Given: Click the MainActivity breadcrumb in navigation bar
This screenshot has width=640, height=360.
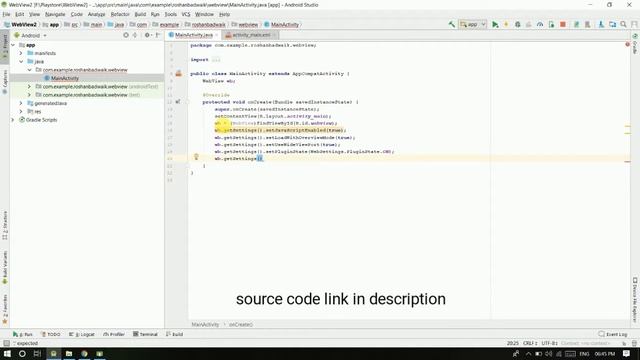Looking at the screenshot, I should pyautogui.click(x=281, y=24).
